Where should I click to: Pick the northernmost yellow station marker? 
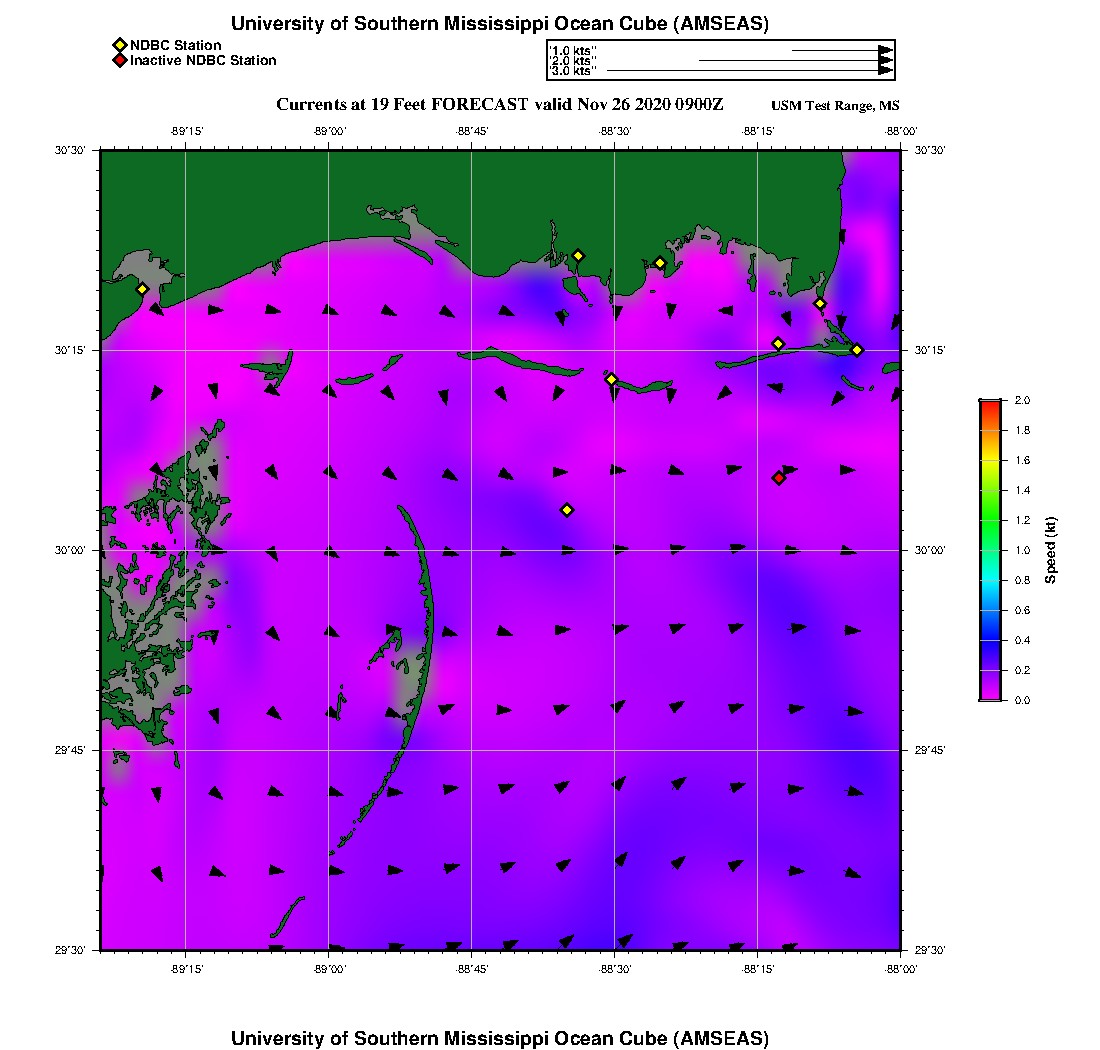(x=578, y=256)
